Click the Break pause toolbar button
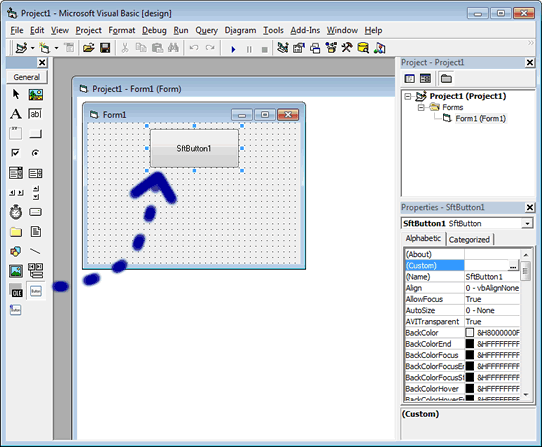542x447 pixels. (249, 49)
